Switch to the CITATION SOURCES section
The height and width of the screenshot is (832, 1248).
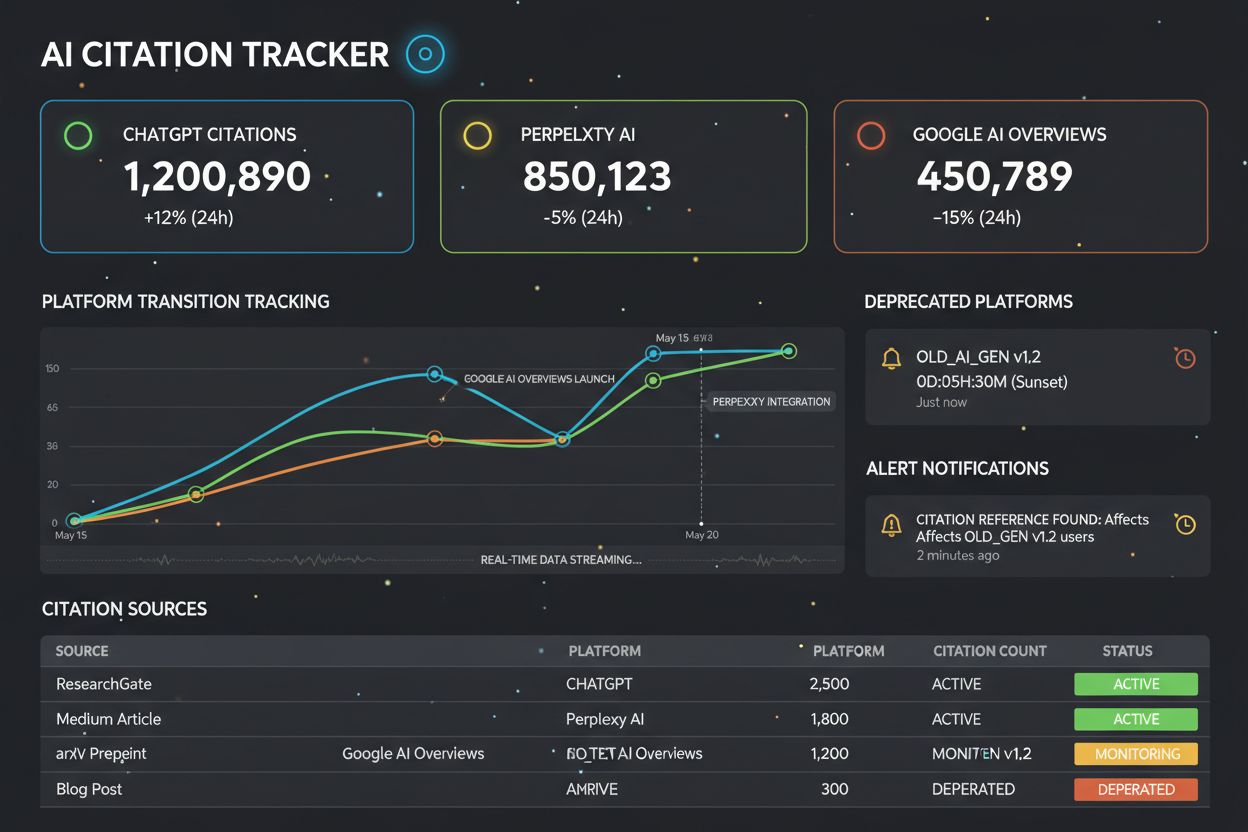click(123, 608)
